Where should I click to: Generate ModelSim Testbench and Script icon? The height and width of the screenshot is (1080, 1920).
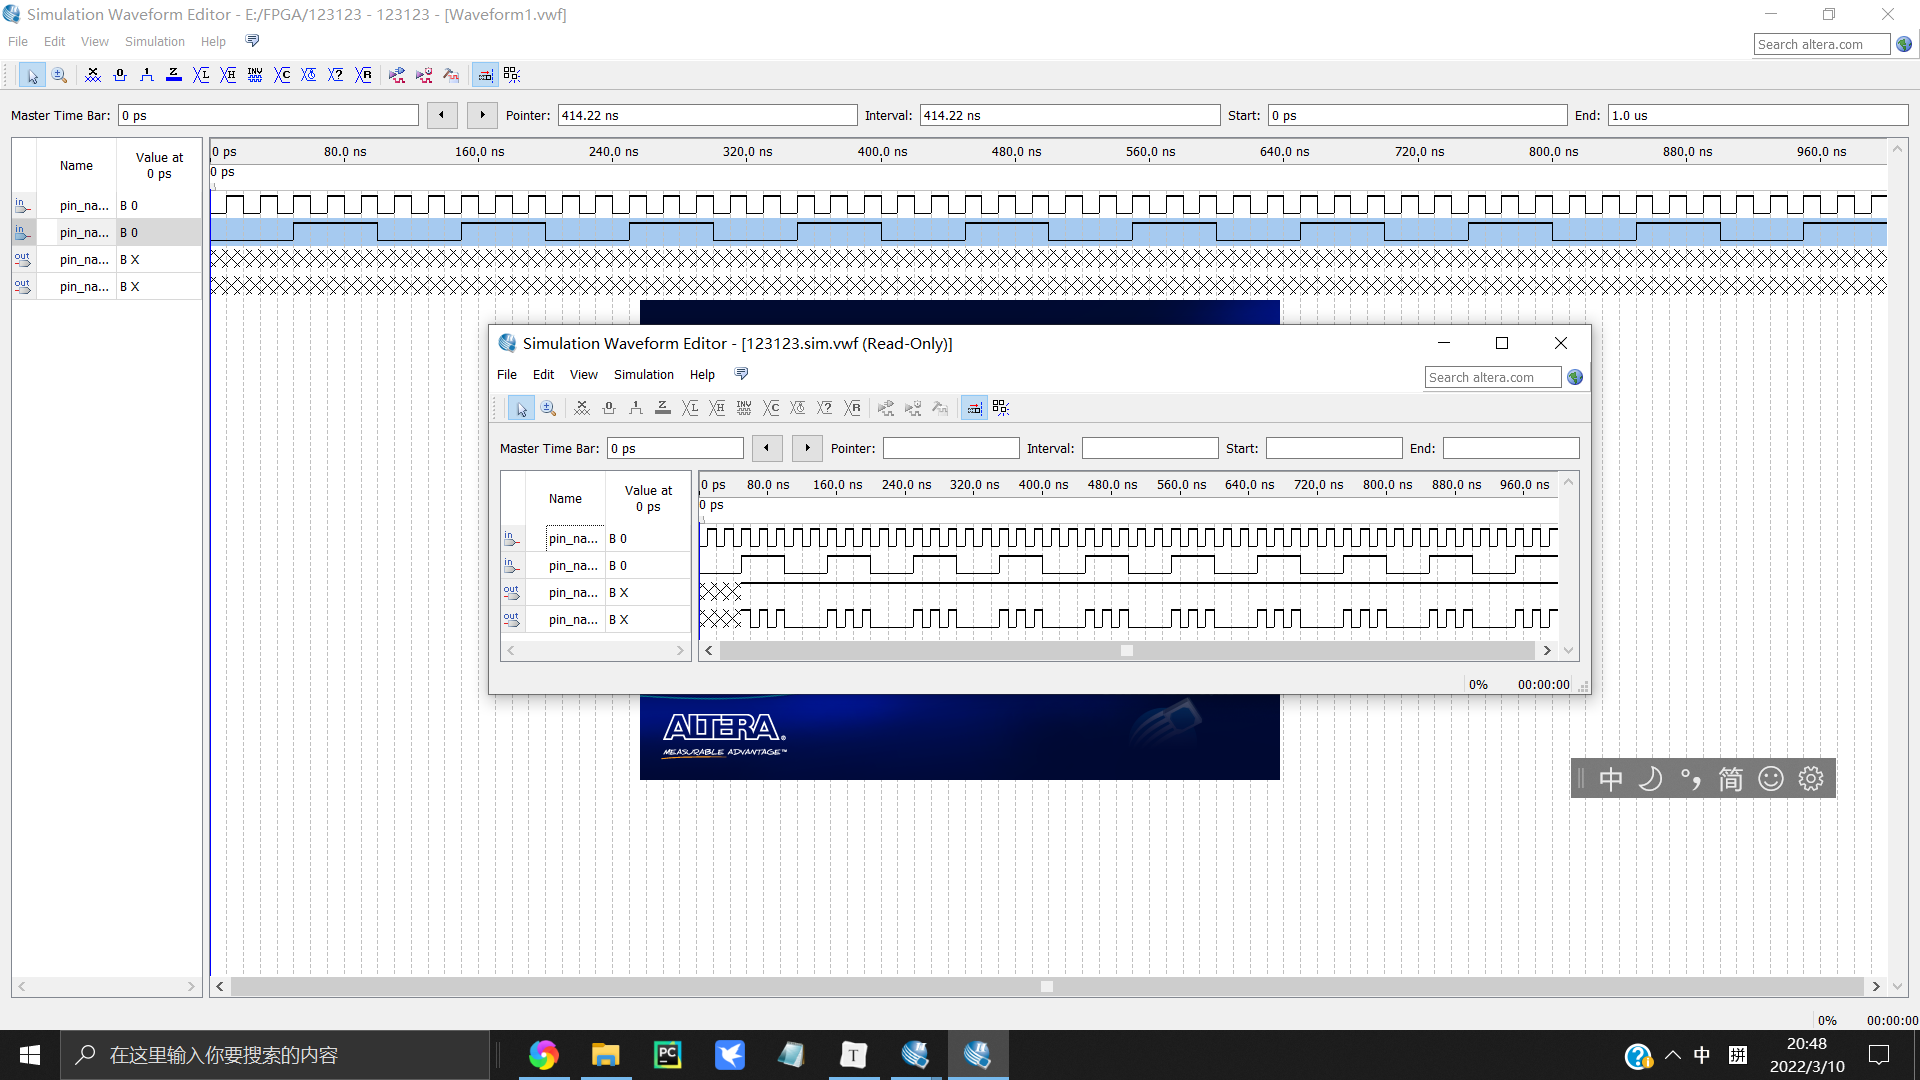451,75
